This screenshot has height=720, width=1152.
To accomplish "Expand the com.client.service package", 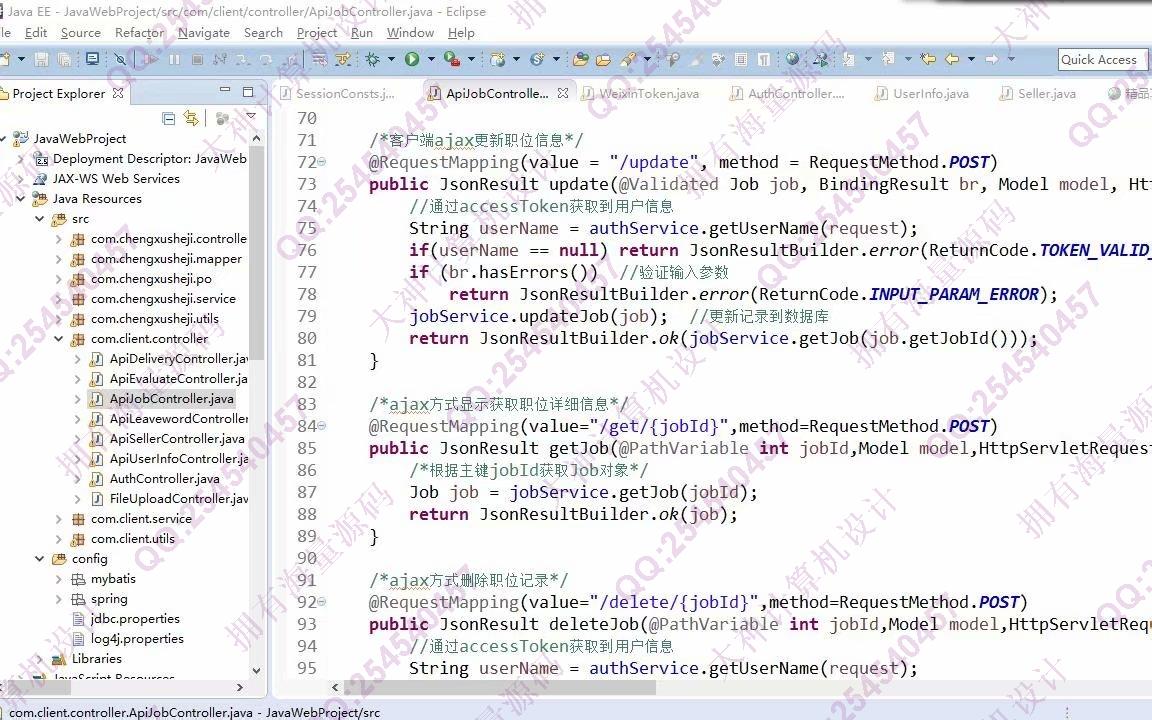I will pos(59,519).
